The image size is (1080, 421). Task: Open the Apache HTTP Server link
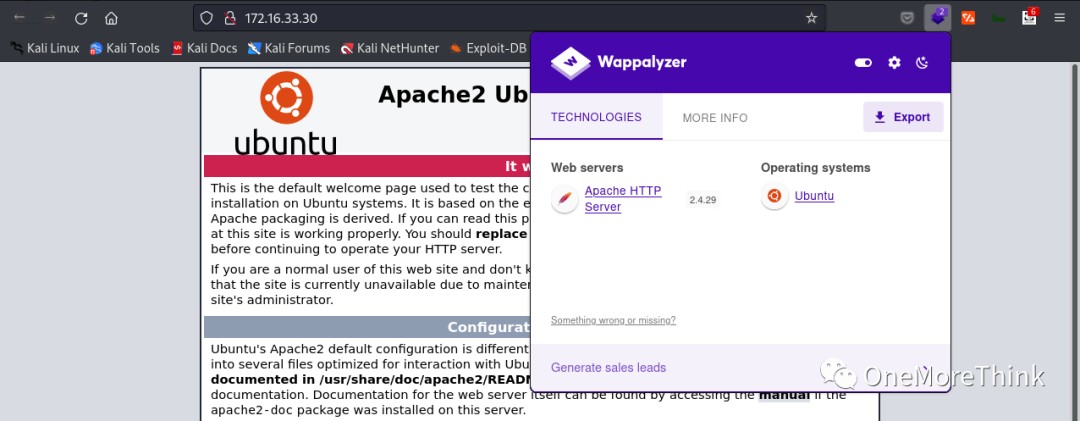click(623, 199)
